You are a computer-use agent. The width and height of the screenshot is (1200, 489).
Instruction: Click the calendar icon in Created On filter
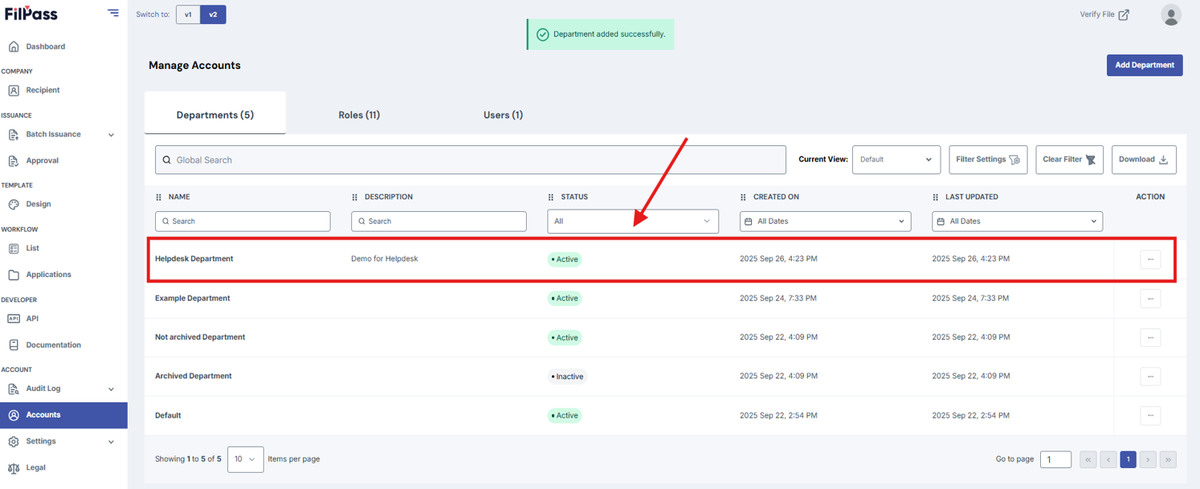tap(749, 221)
